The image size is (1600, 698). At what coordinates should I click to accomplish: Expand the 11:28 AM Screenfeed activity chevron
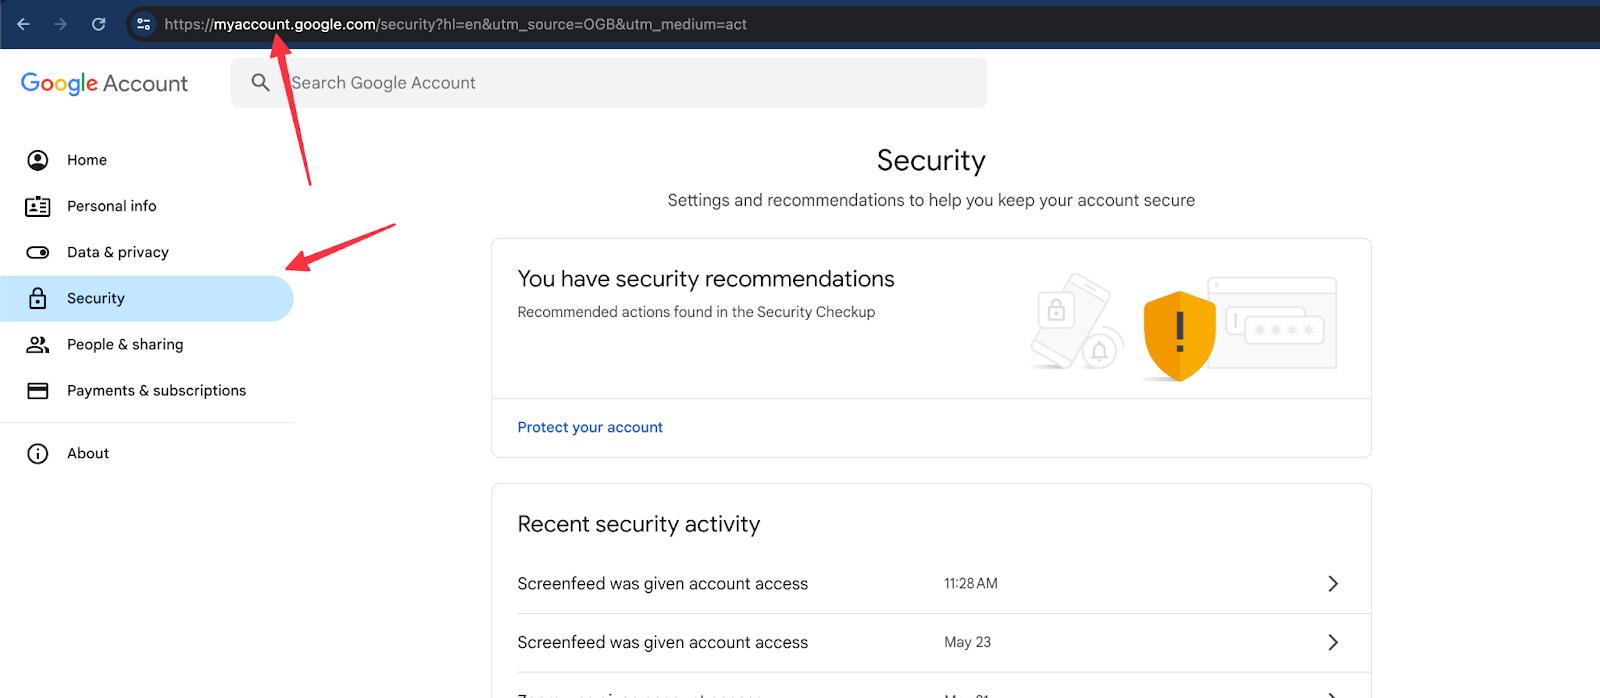coord(1332,584)
